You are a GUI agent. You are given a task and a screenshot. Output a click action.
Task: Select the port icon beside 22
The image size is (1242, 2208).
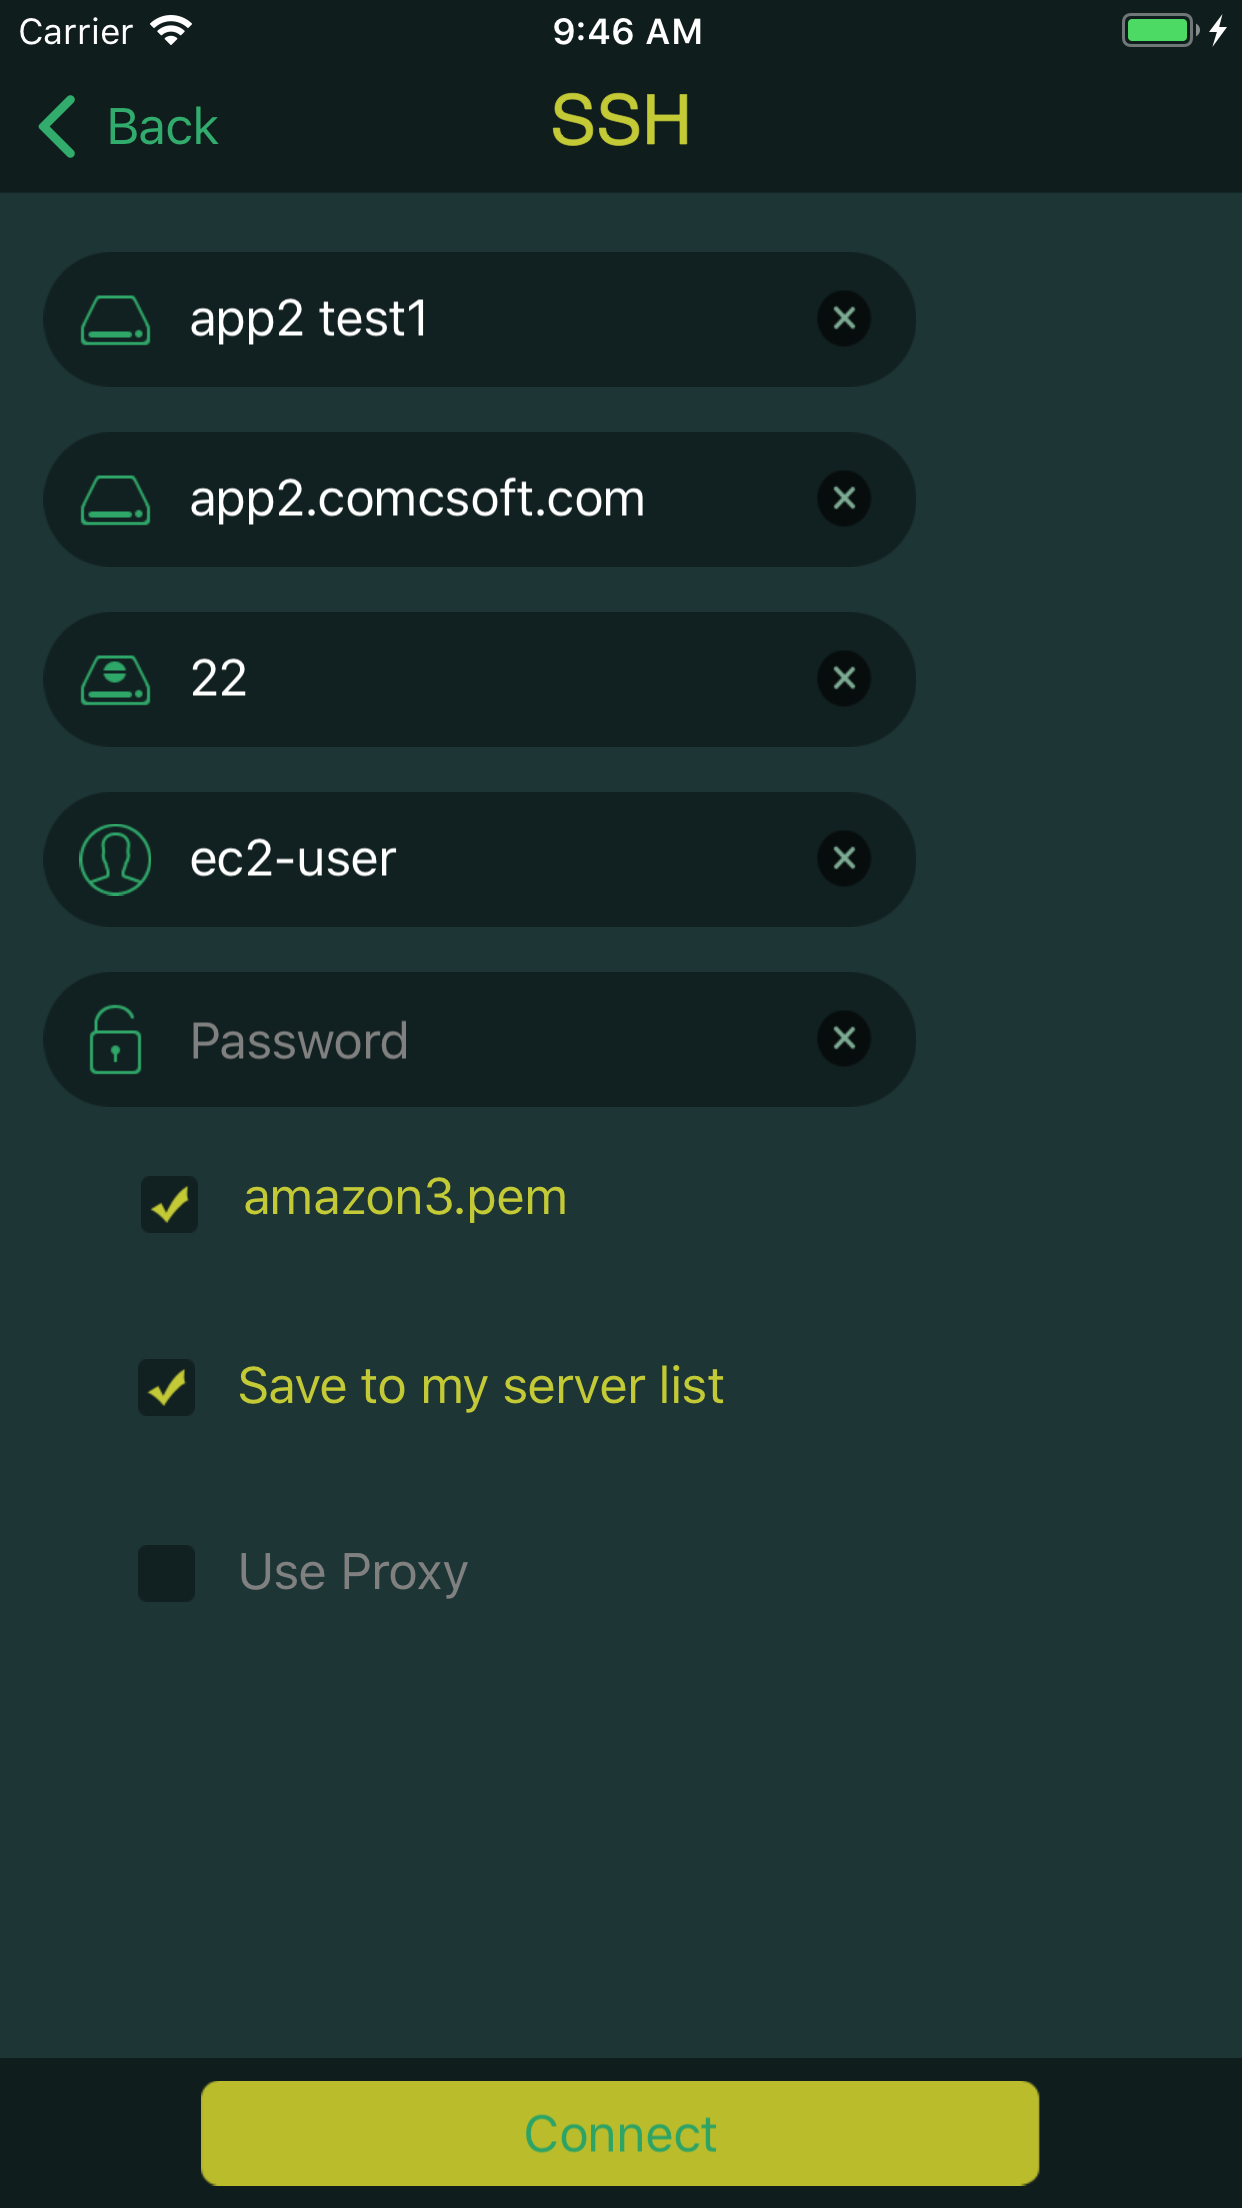click(115, 679)
